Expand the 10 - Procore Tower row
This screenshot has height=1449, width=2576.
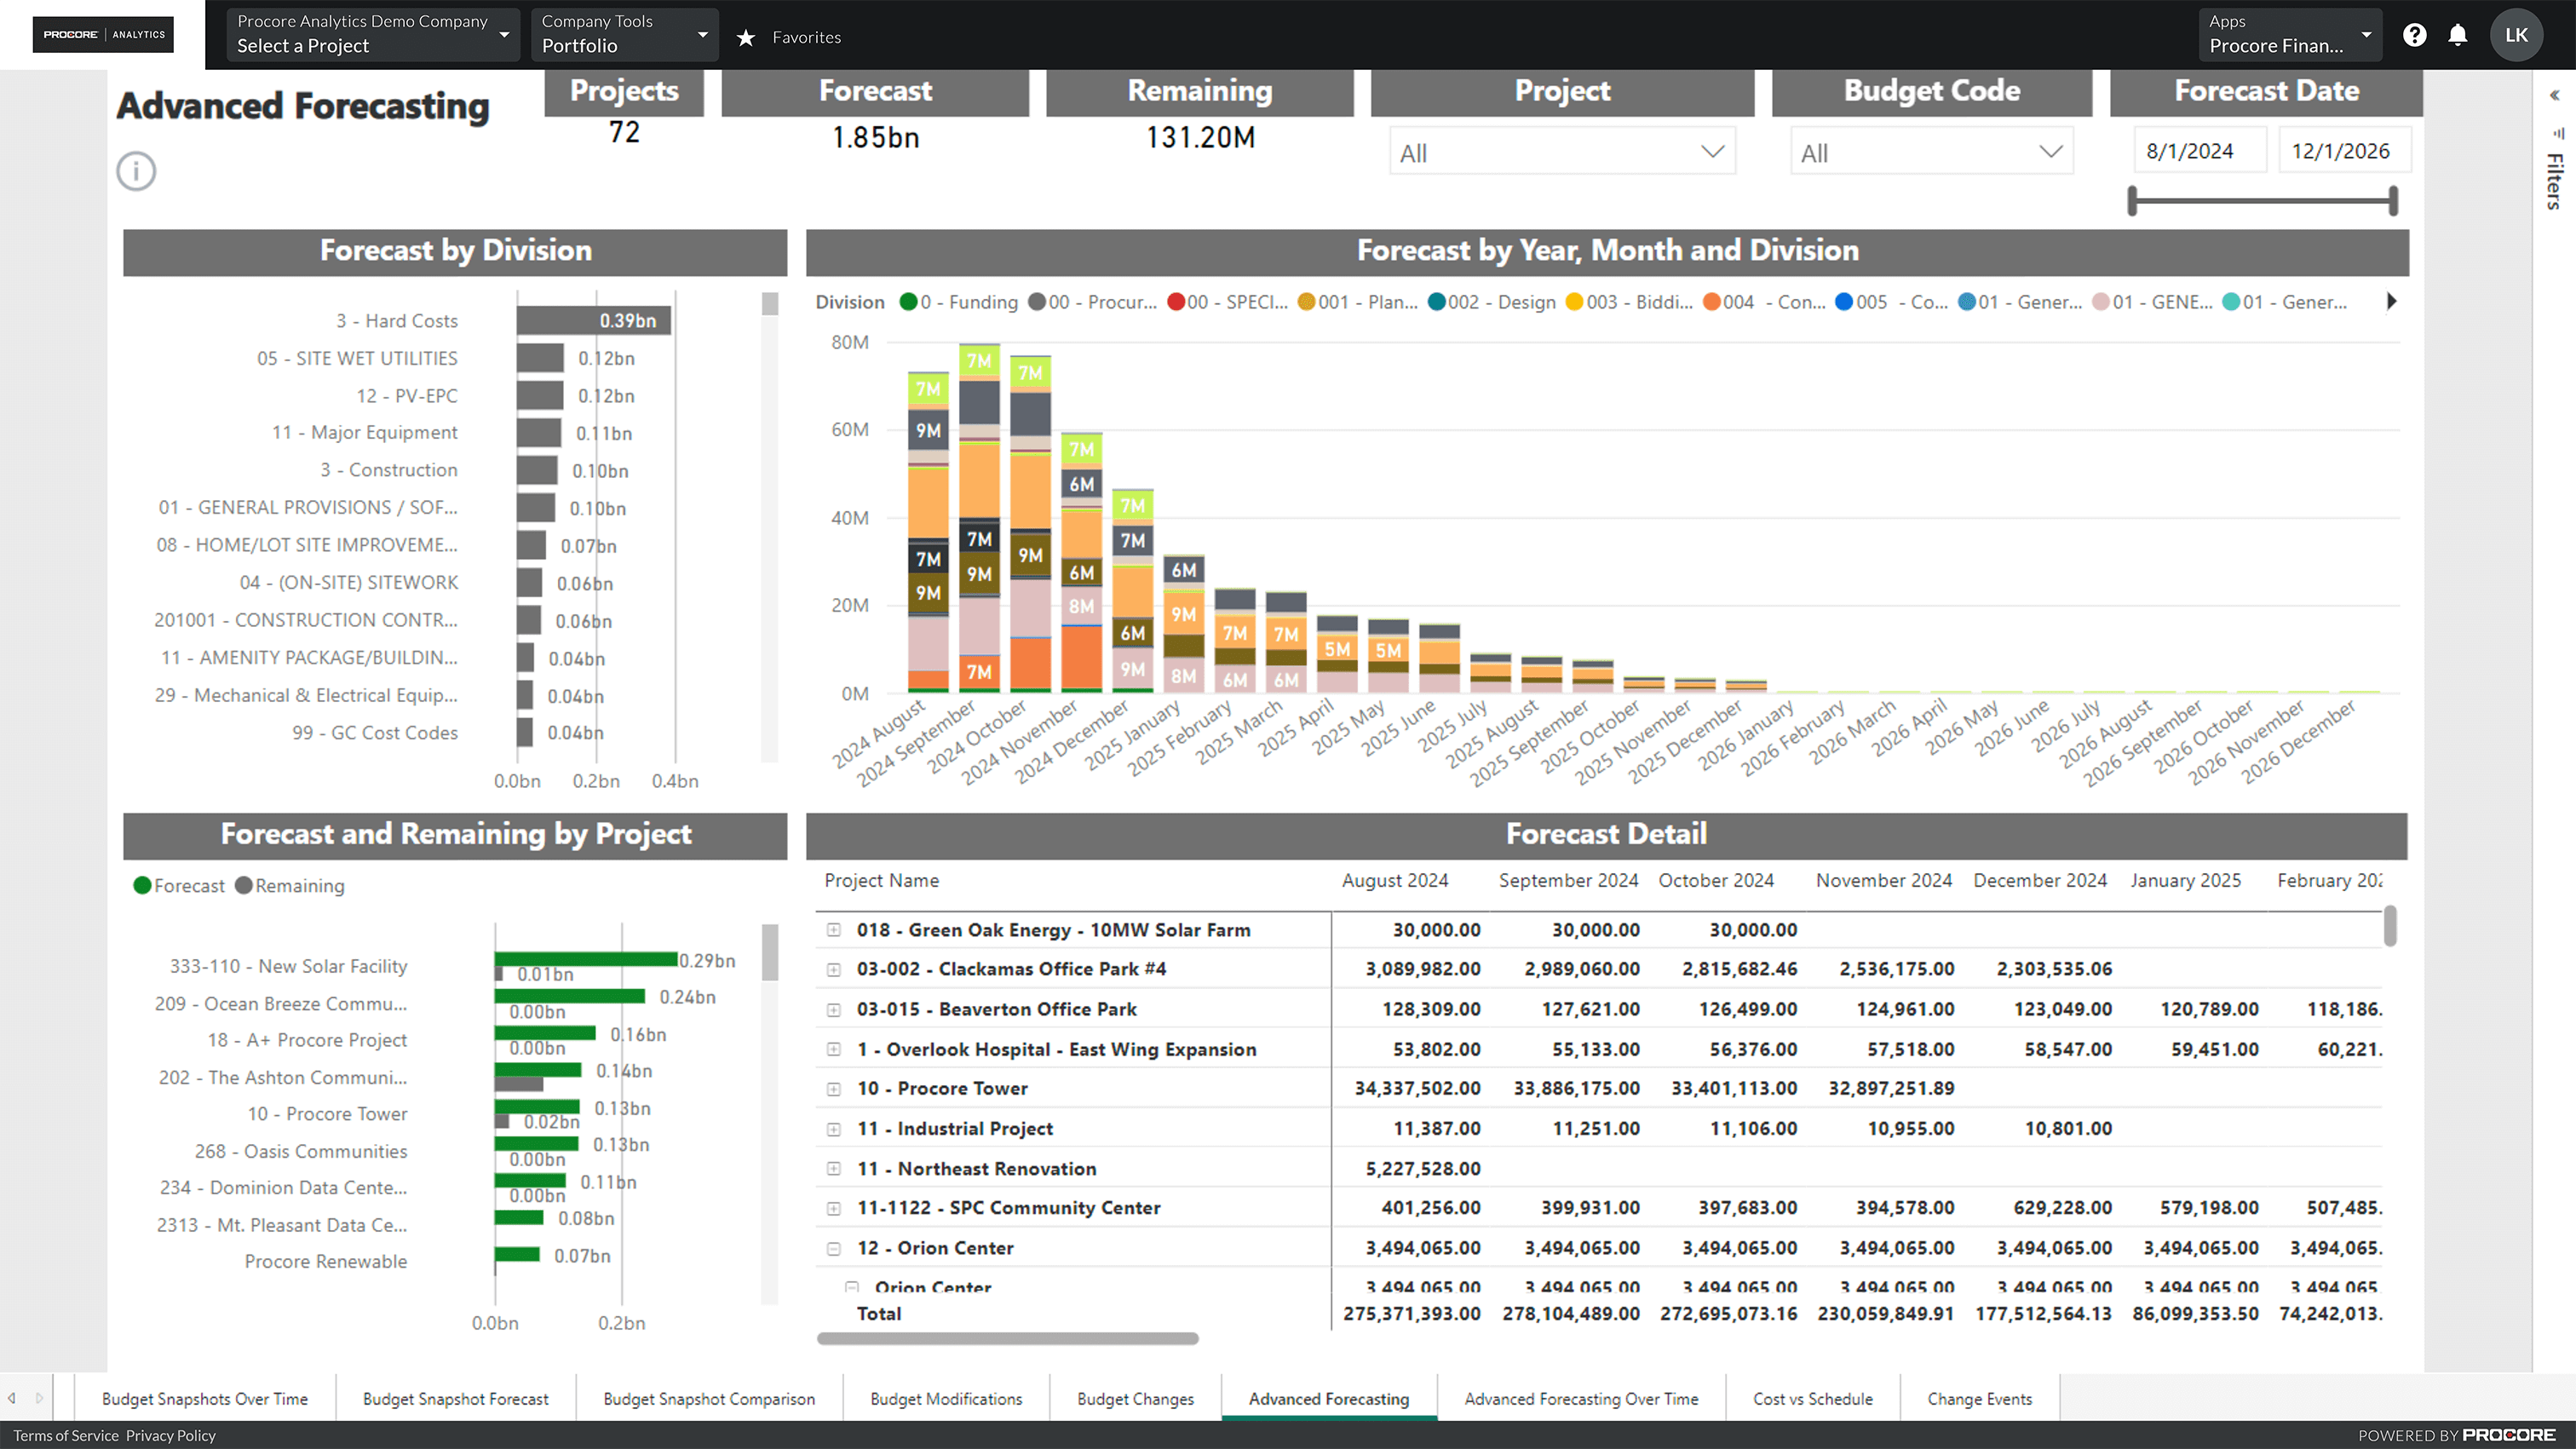pos(834,1088)
